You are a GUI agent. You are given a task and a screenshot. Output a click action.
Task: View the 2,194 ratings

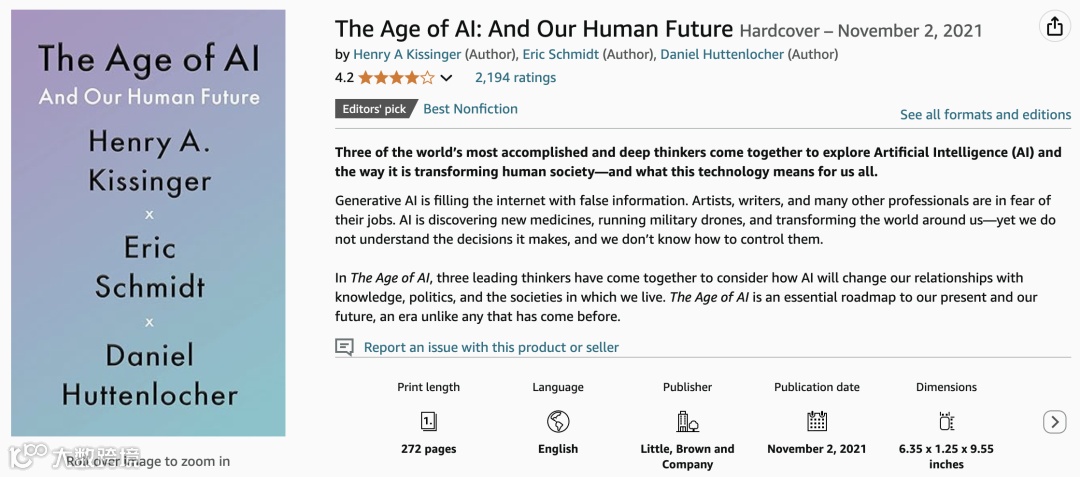click(515, 77)
